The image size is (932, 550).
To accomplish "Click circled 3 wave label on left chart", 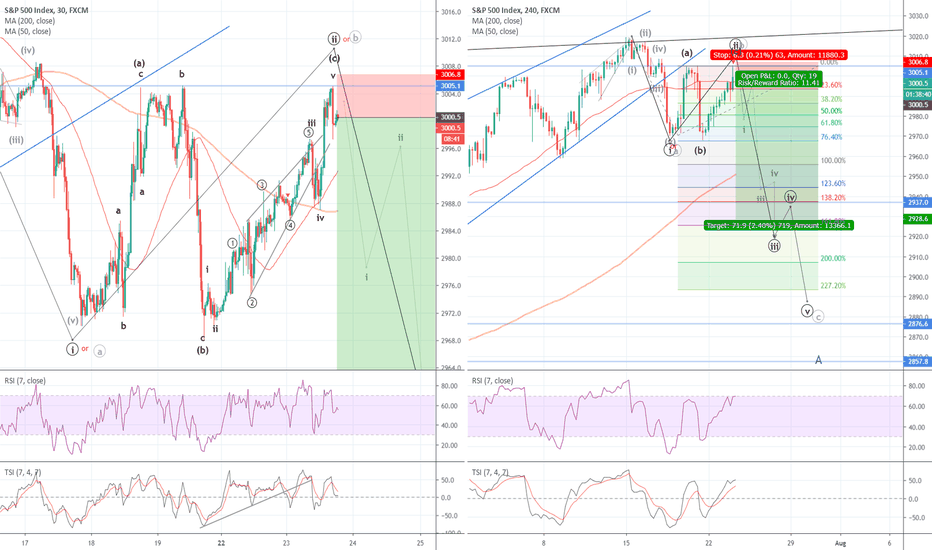I will click(x=262, y=185).
